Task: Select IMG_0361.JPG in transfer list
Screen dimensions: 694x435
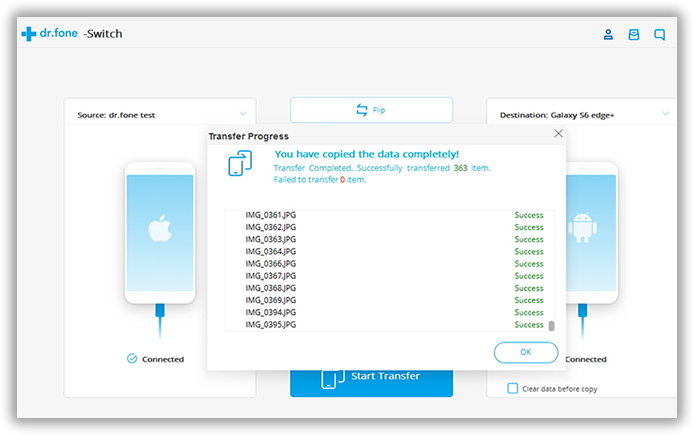Action: tap(271, 215)
